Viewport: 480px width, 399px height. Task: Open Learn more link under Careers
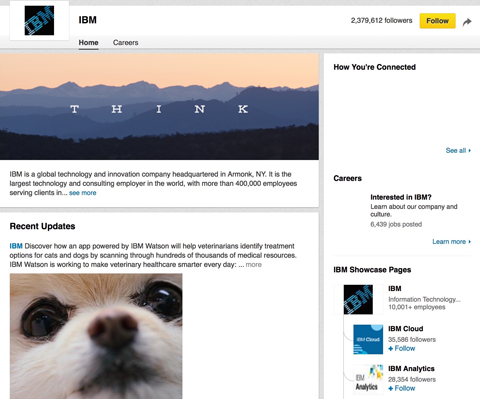point(451,241)
